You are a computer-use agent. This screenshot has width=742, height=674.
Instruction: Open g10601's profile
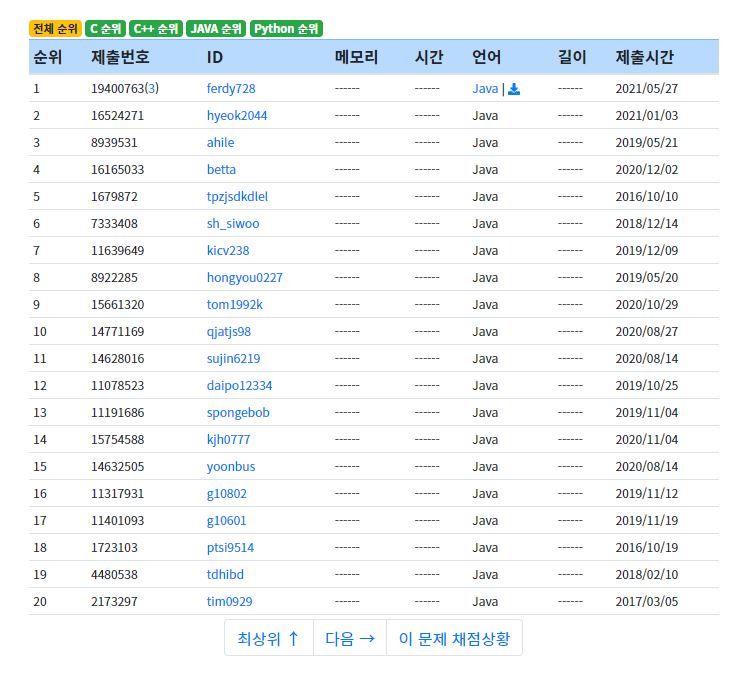(226, 520)
